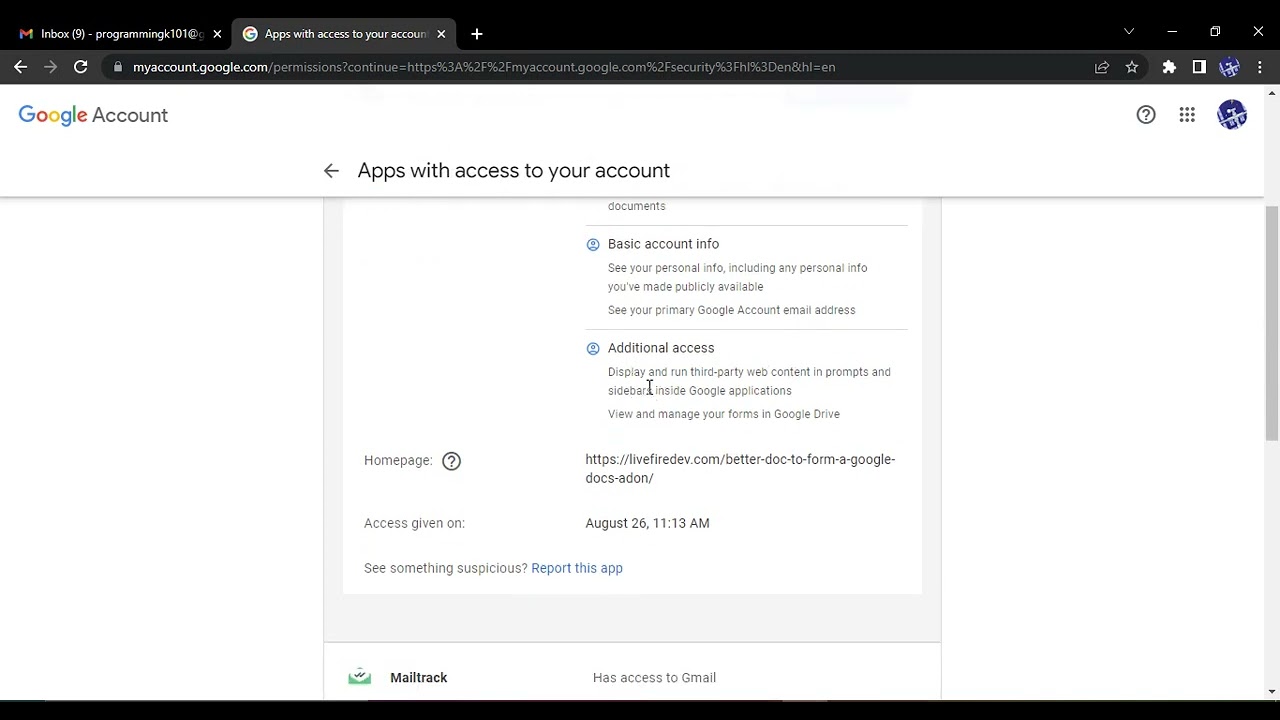
Task: Click the browser forward arrow
Action: pos(50,67)
